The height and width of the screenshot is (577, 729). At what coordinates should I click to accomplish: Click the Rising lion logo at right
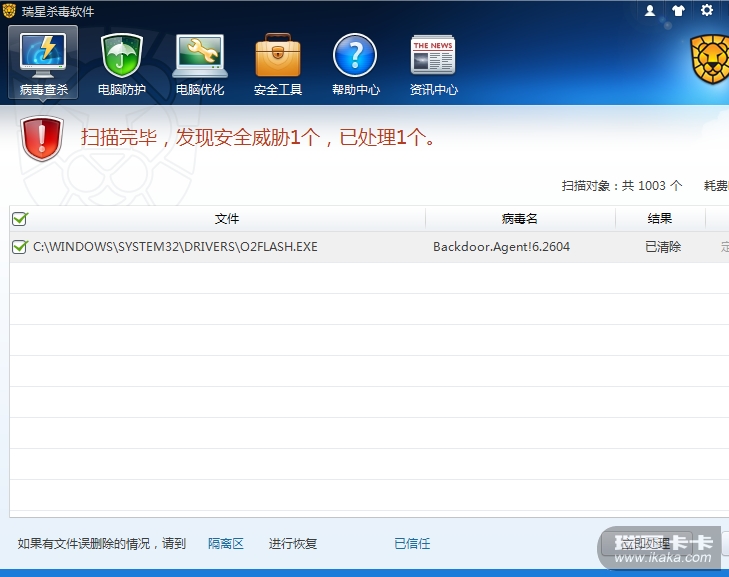click(710, 60)
